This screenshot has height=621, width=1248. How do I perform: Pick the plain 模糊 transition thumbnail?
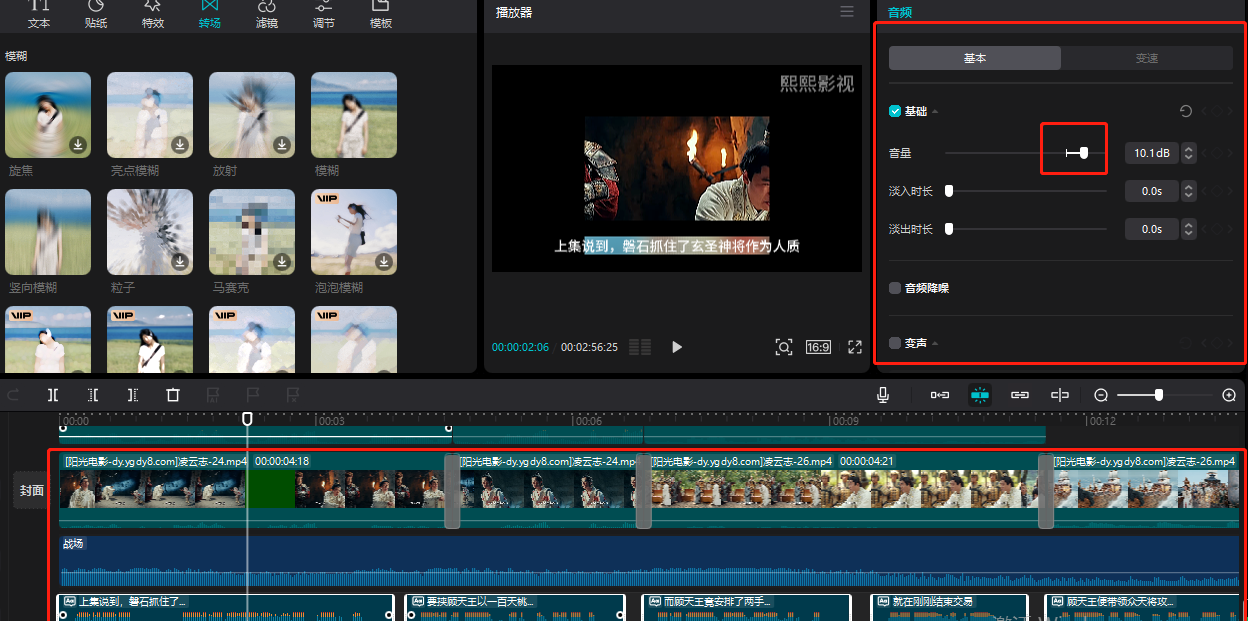[354, 115]
